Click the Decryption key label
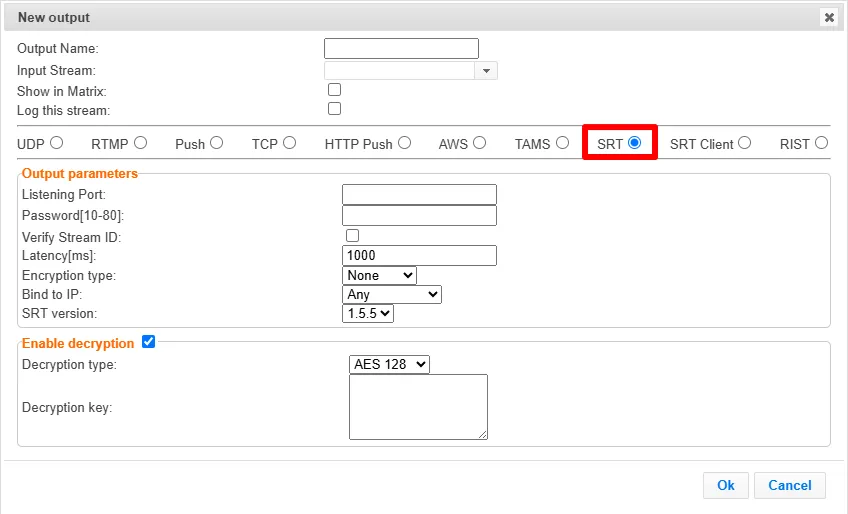848x514 pixels. (67, 407)
